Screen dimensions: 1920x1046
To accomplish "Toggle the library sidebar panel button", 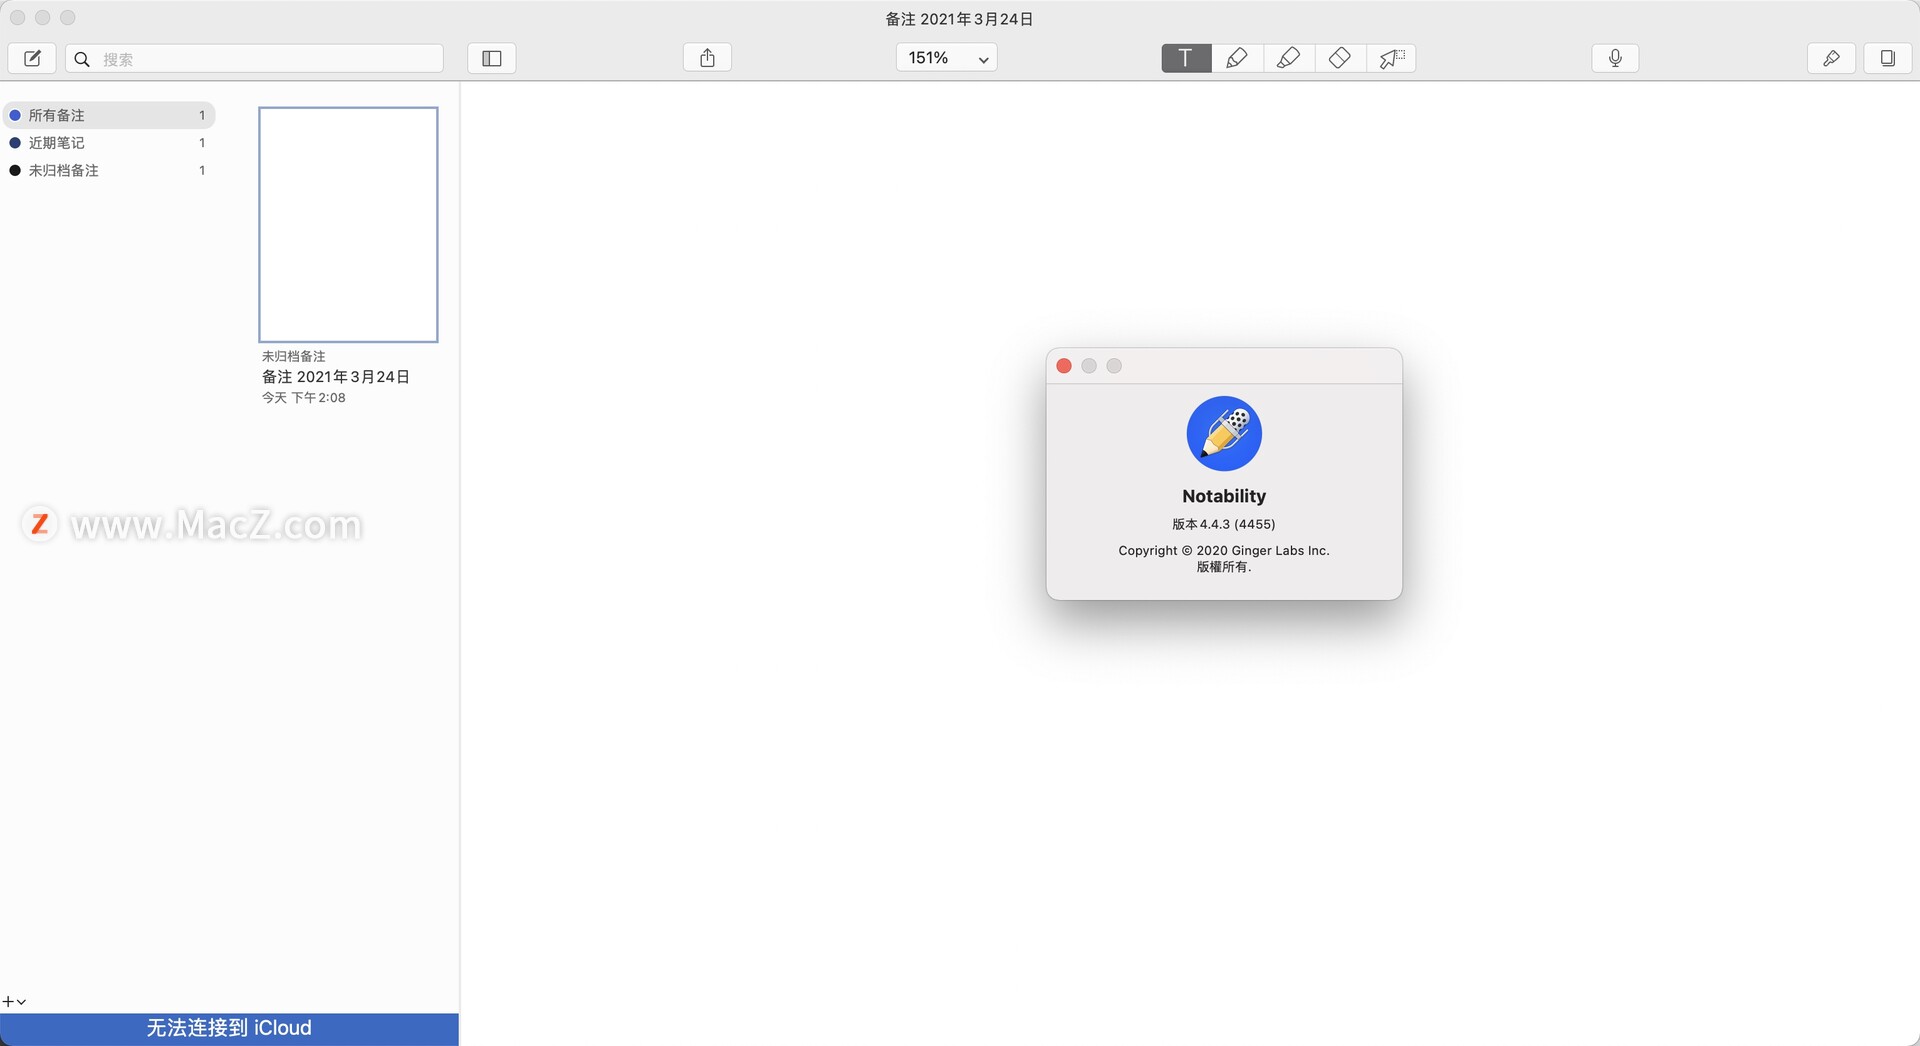I will [x=492, y=58].
